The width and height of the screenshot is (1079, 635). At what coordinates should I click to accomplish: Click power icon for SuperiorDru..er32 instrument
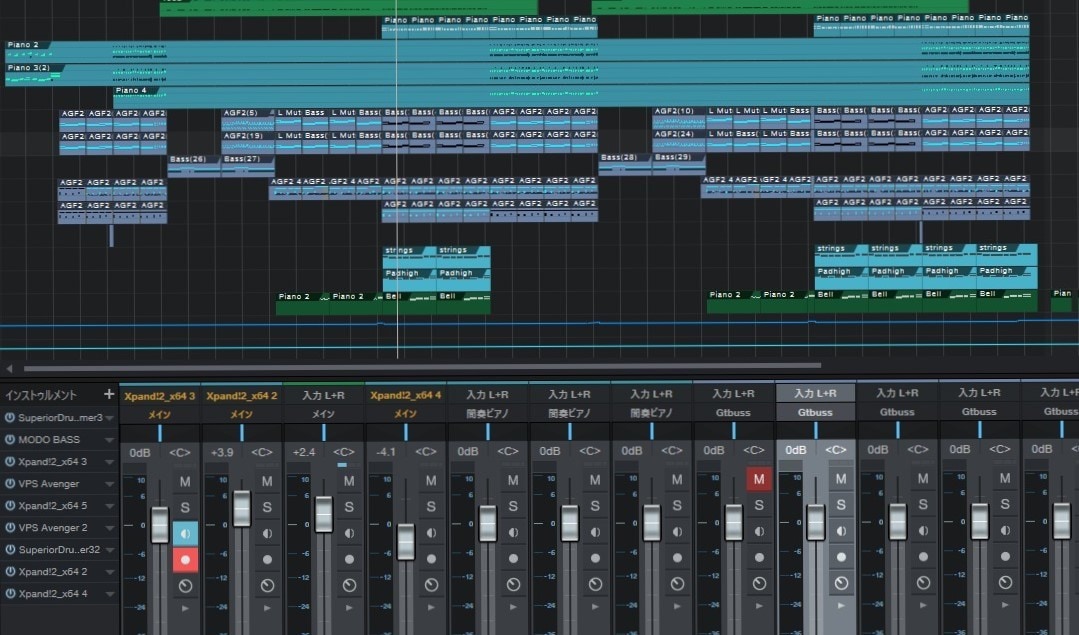pos(10,550)
